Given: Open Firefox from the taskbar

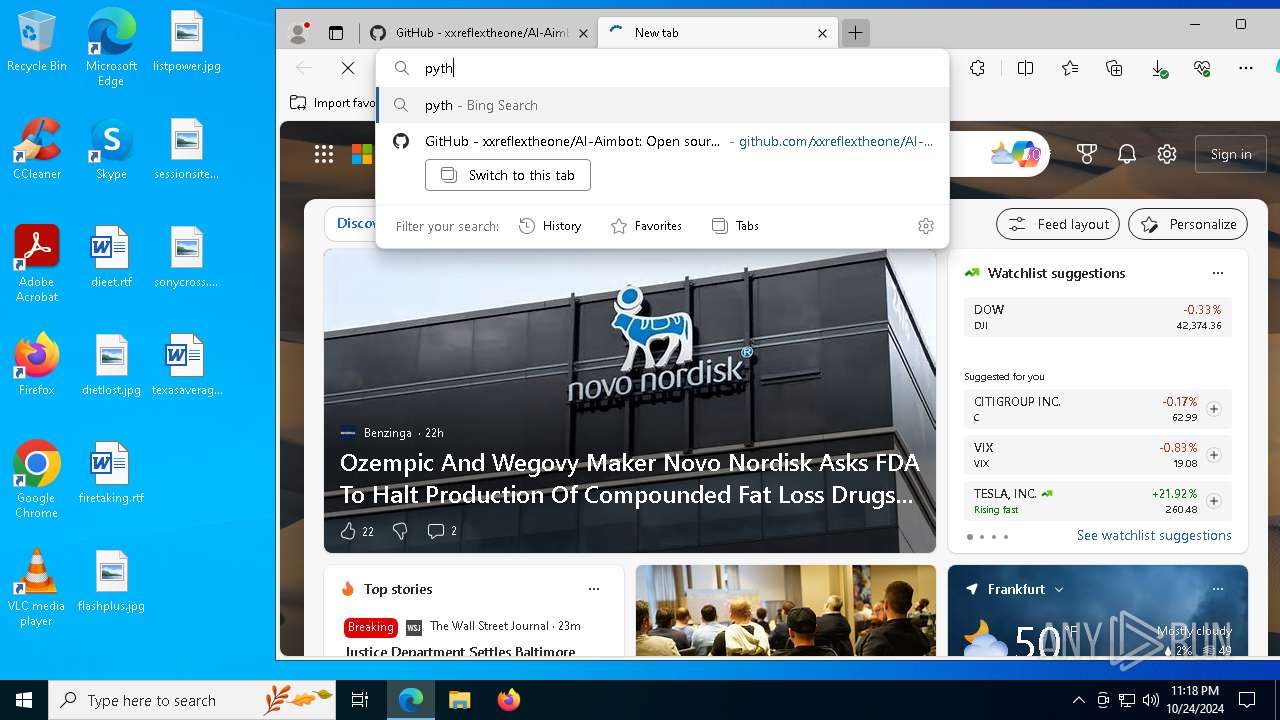Looking at the screenshot, I should [x=508, y=700].
